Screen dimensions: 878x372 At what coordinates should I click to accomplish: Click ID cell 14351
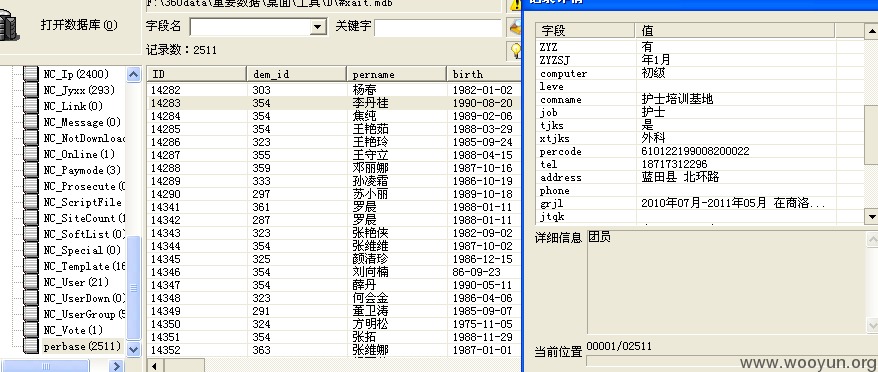pos(166,337)
